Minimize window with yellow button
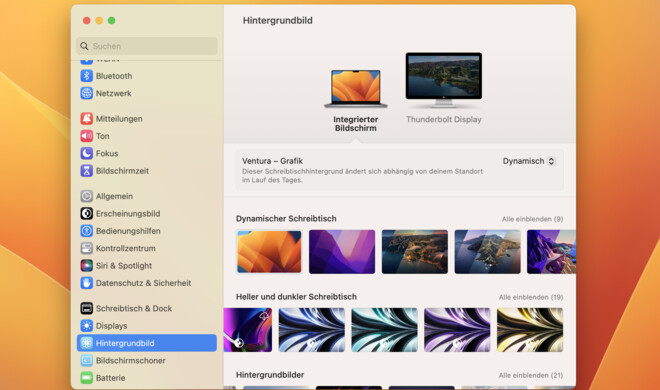Viewport: 660px width, 390px height. click(99, 20)
